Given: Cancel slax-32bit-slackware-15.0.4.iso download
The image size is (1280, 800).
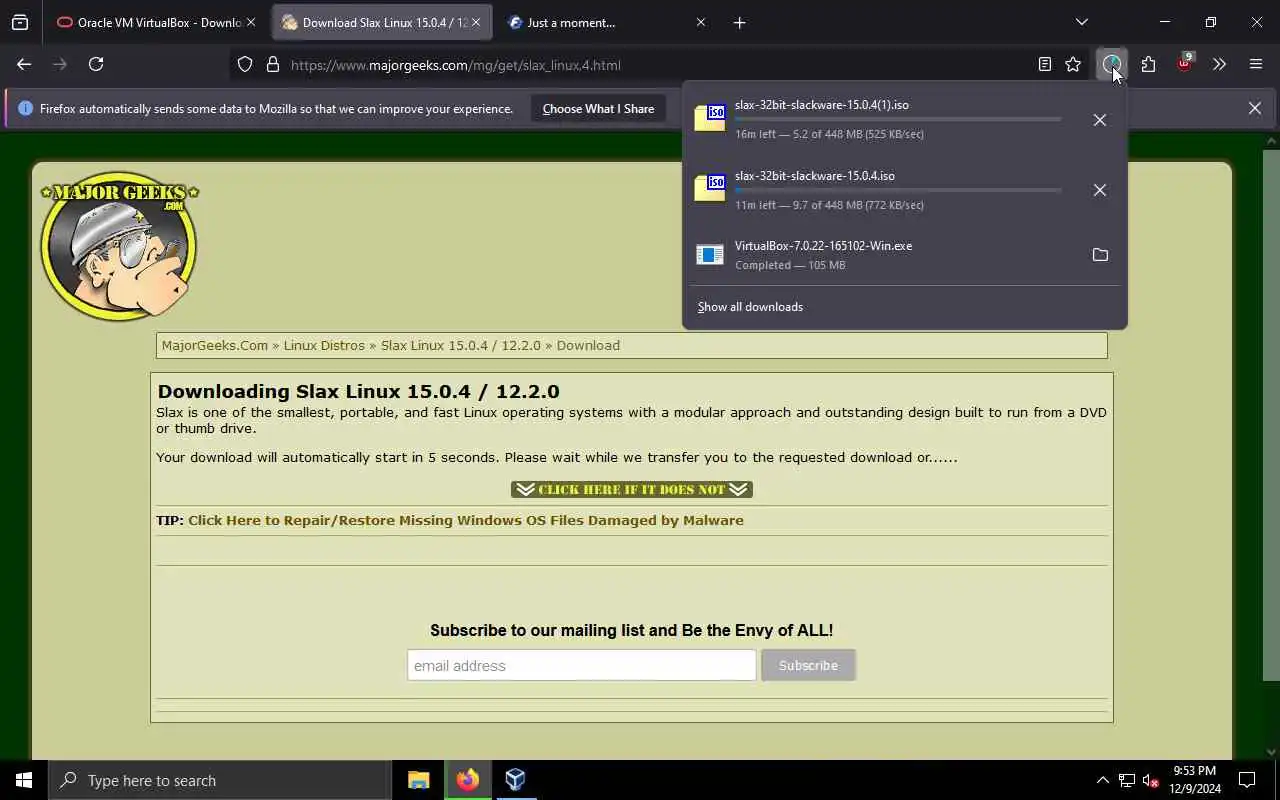Looking at the screenshot, I should (1099, 190).
